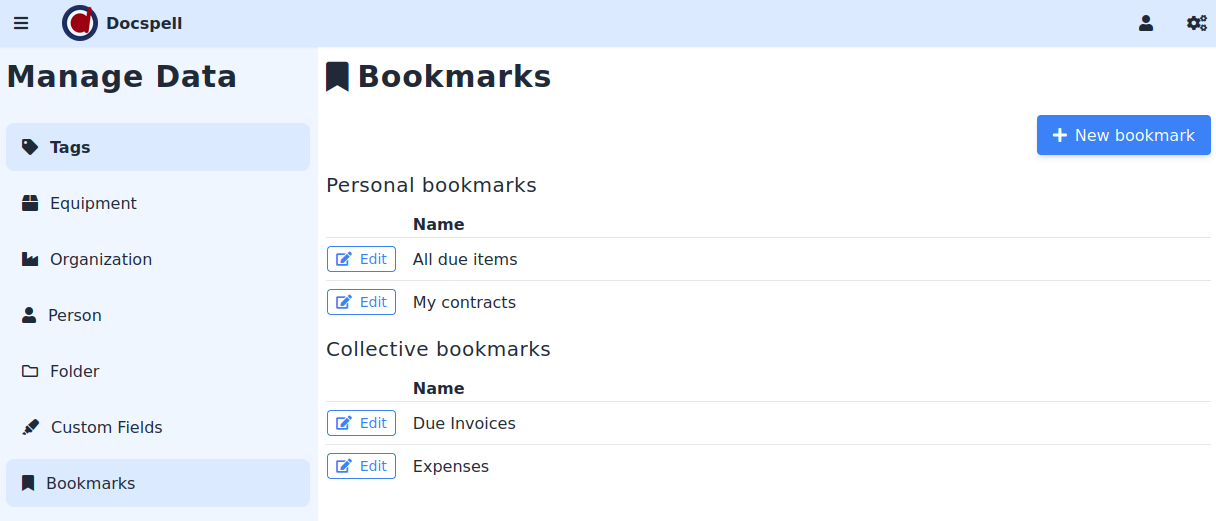Click the Docspell title text
Image resolution: width=1216 pixels, height=521 pixels.
pyautogui.click(x=144, y=23)
